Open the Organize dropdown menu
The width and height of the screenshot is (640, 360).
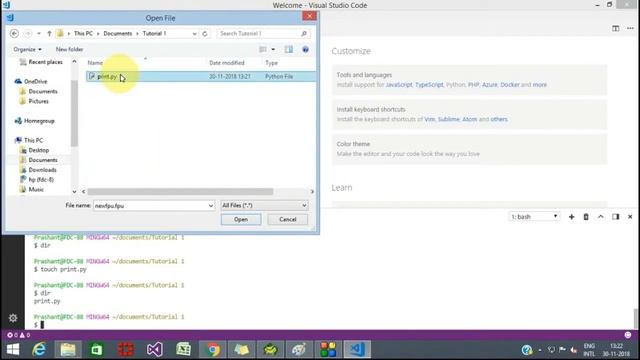click(27, 49)
